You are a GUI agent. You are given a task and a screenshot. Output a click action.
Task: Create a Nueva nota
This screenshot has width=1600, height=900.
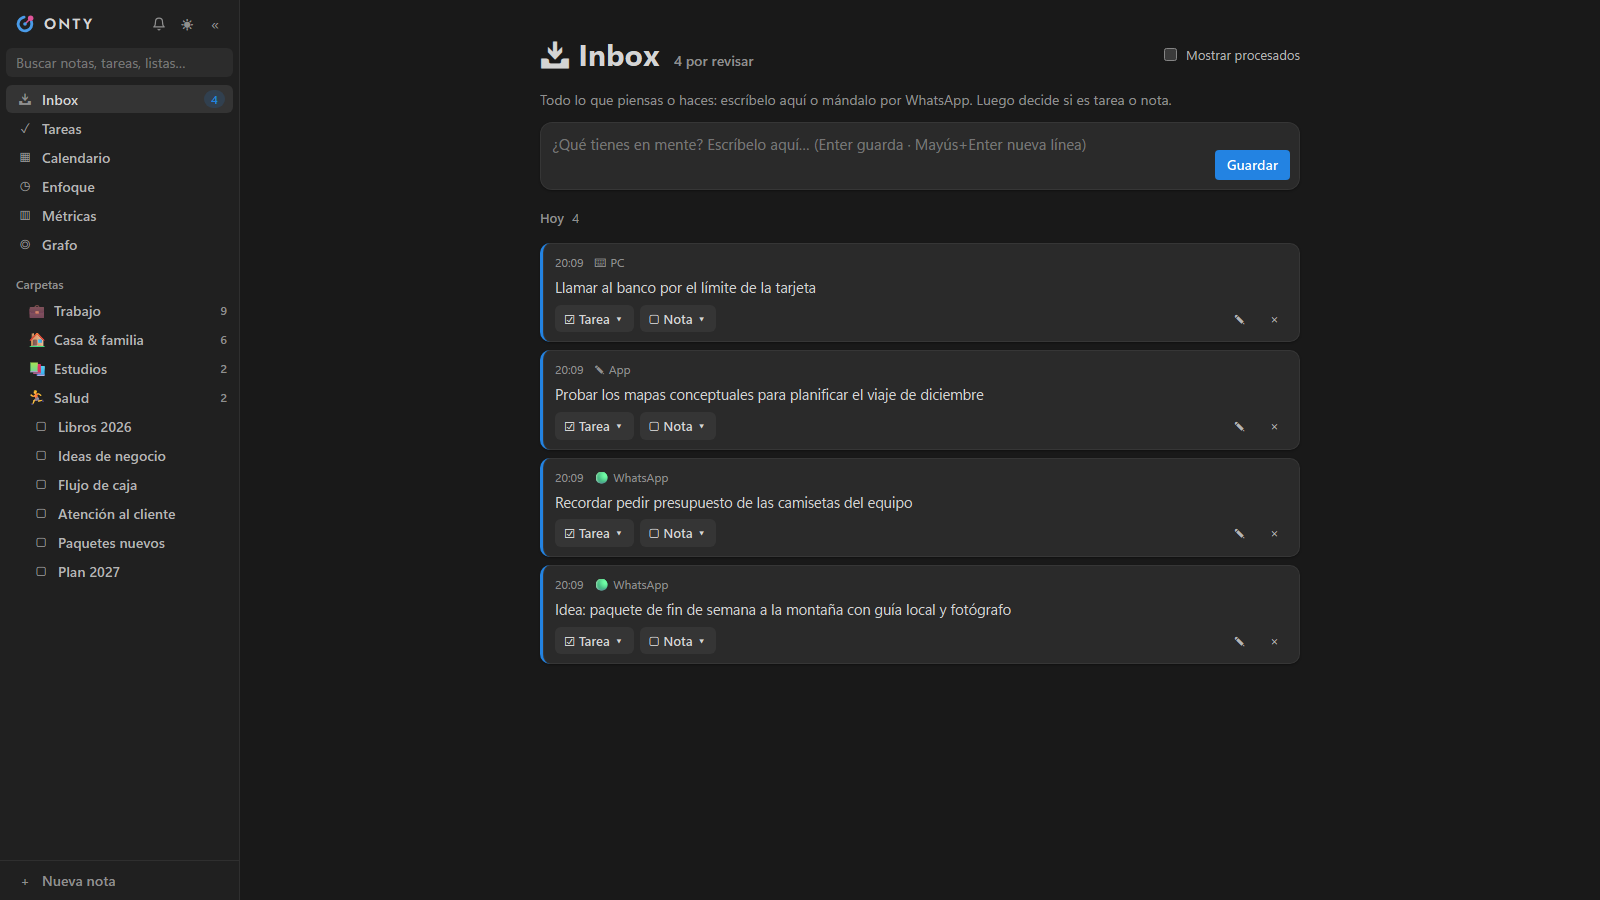pyautogui.click(x=119, y=881)
